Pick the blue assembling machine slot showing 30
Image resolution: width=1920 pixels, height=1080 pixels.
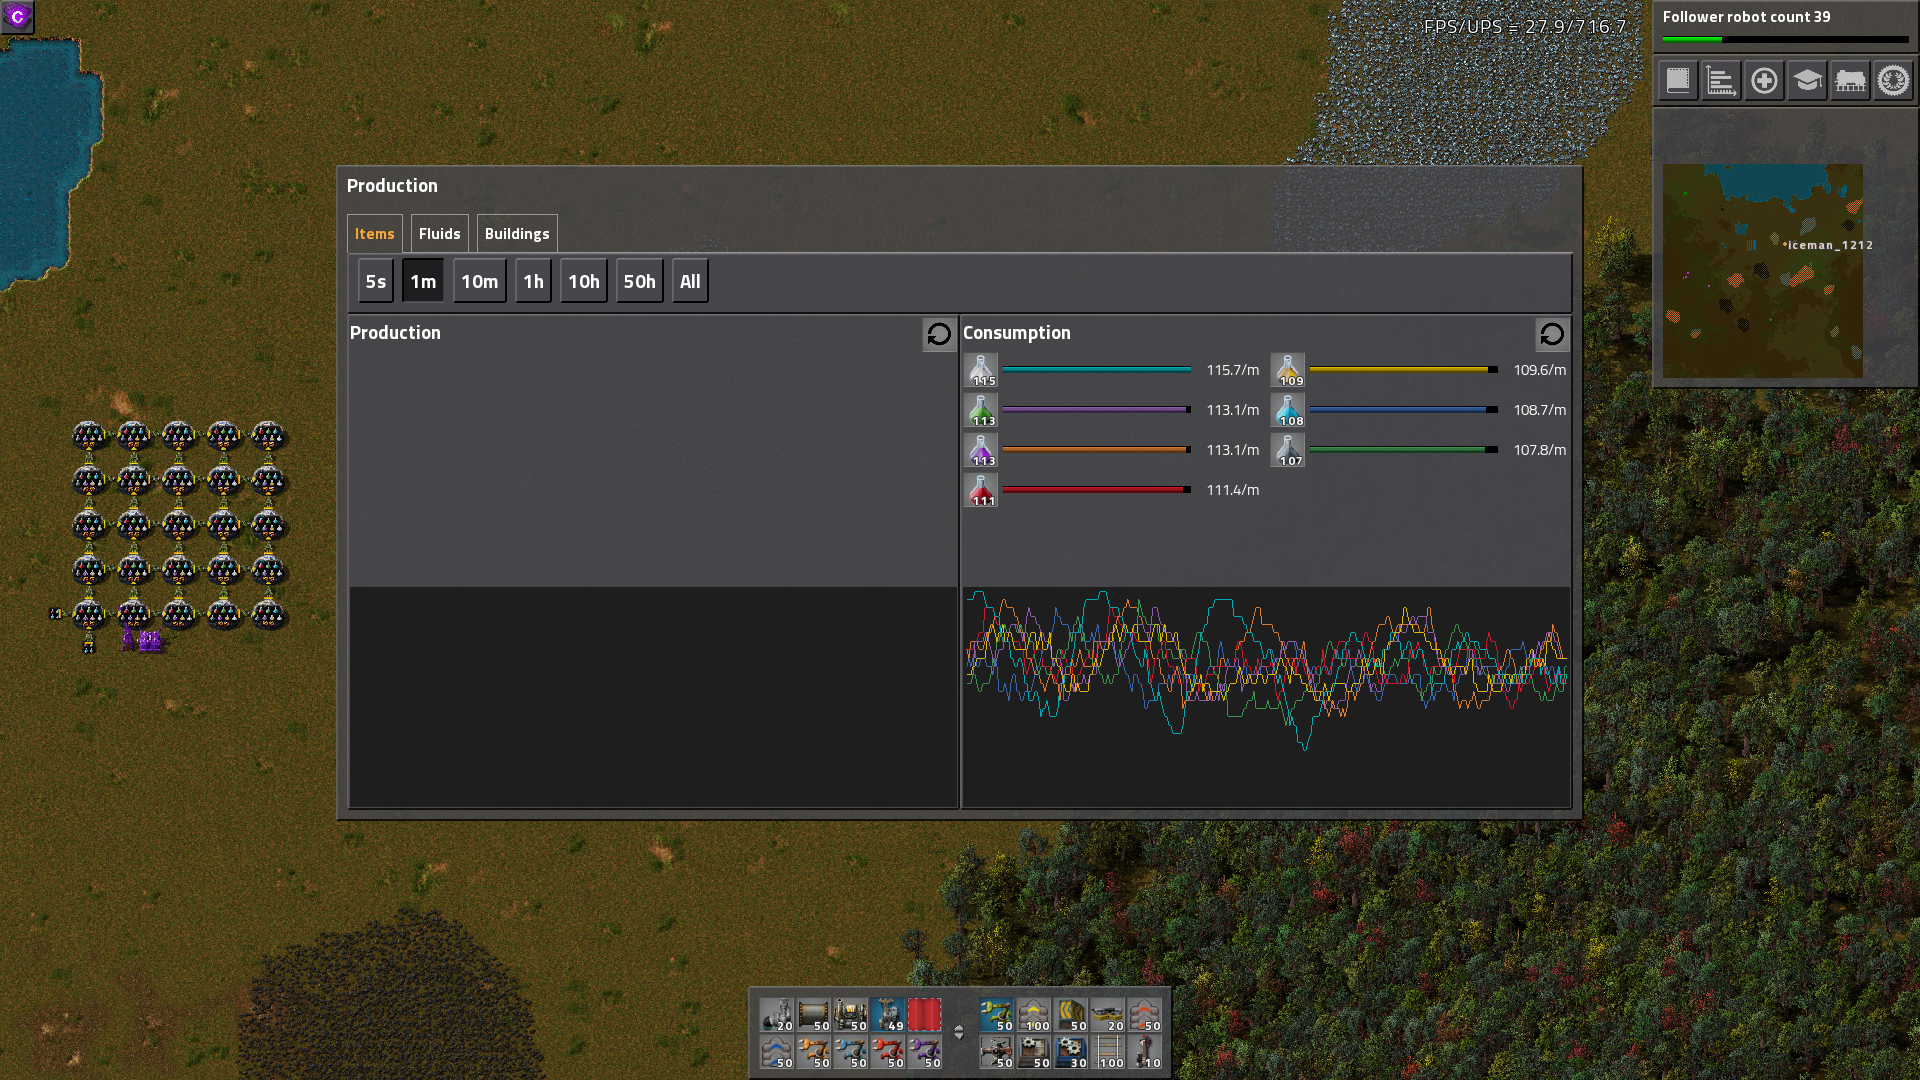pyautogui.click(x=1071, y=1052)
